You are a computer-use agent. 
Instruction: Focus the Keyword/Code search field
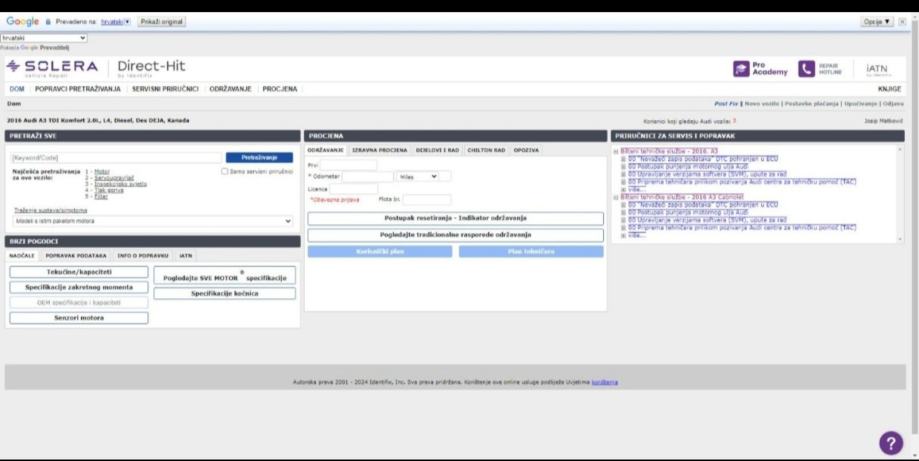(x=117, y=158)
